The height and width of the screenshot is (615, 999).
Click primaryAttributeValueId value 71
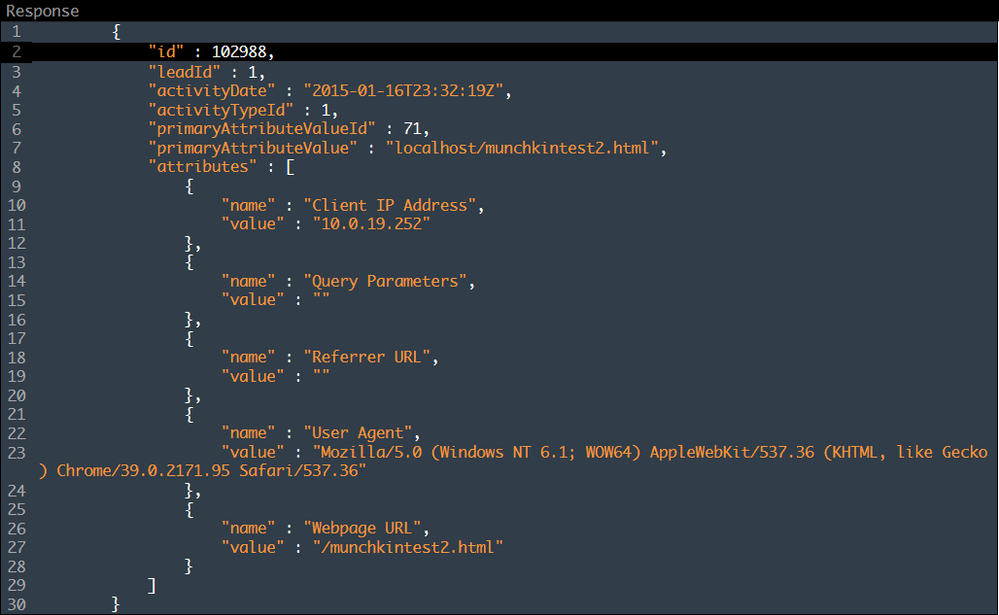[x=412, y=129]
